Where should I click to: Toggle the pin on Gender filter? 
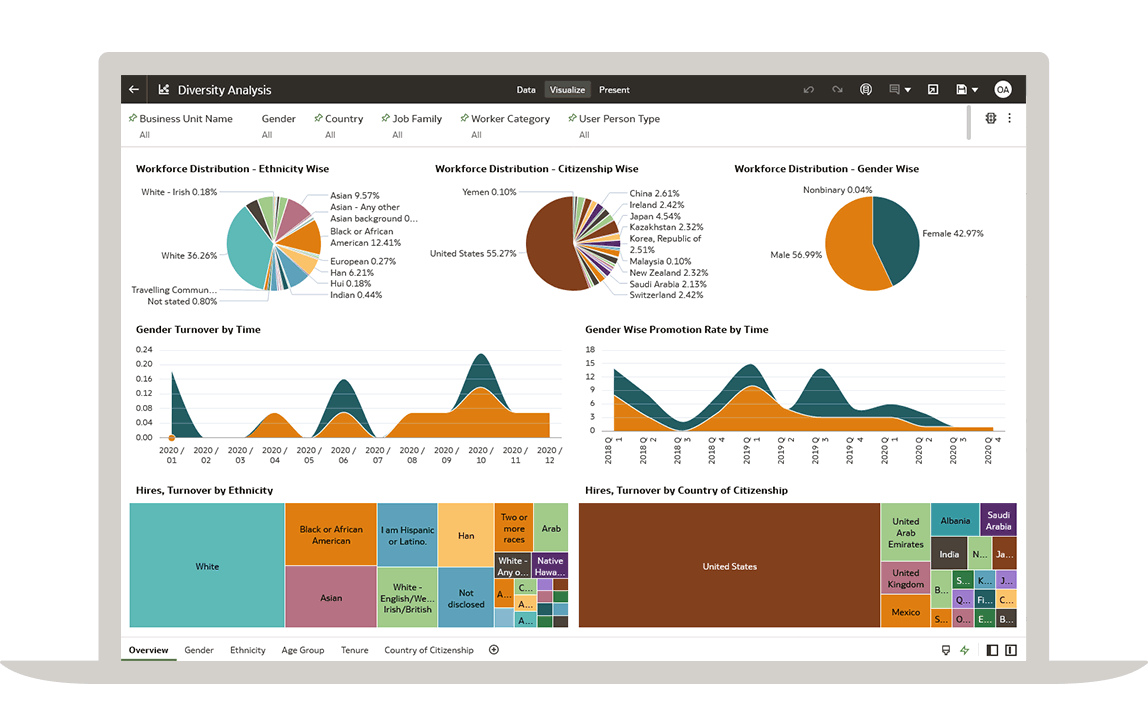pos(255,118)
